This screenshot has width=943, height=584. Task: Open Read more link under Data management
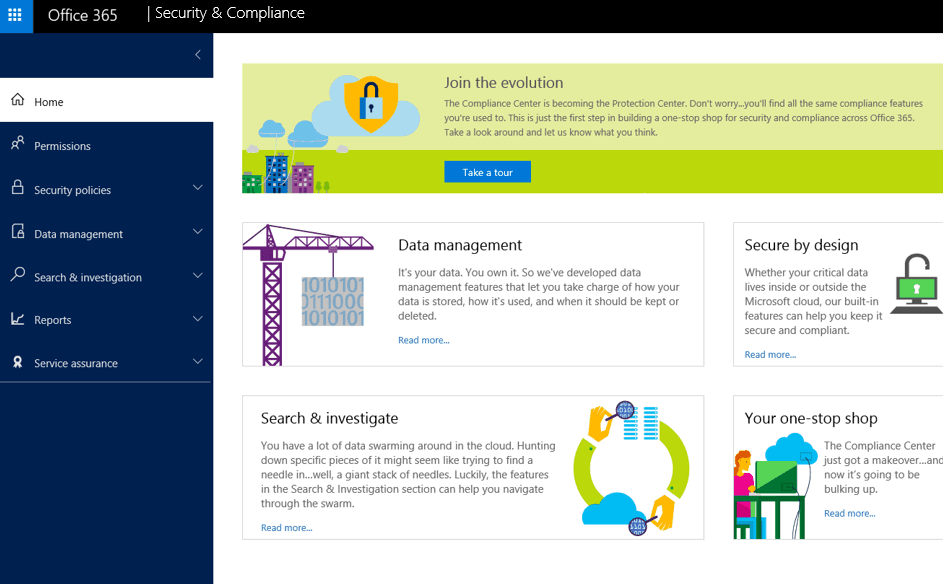(x=423, y=340)
